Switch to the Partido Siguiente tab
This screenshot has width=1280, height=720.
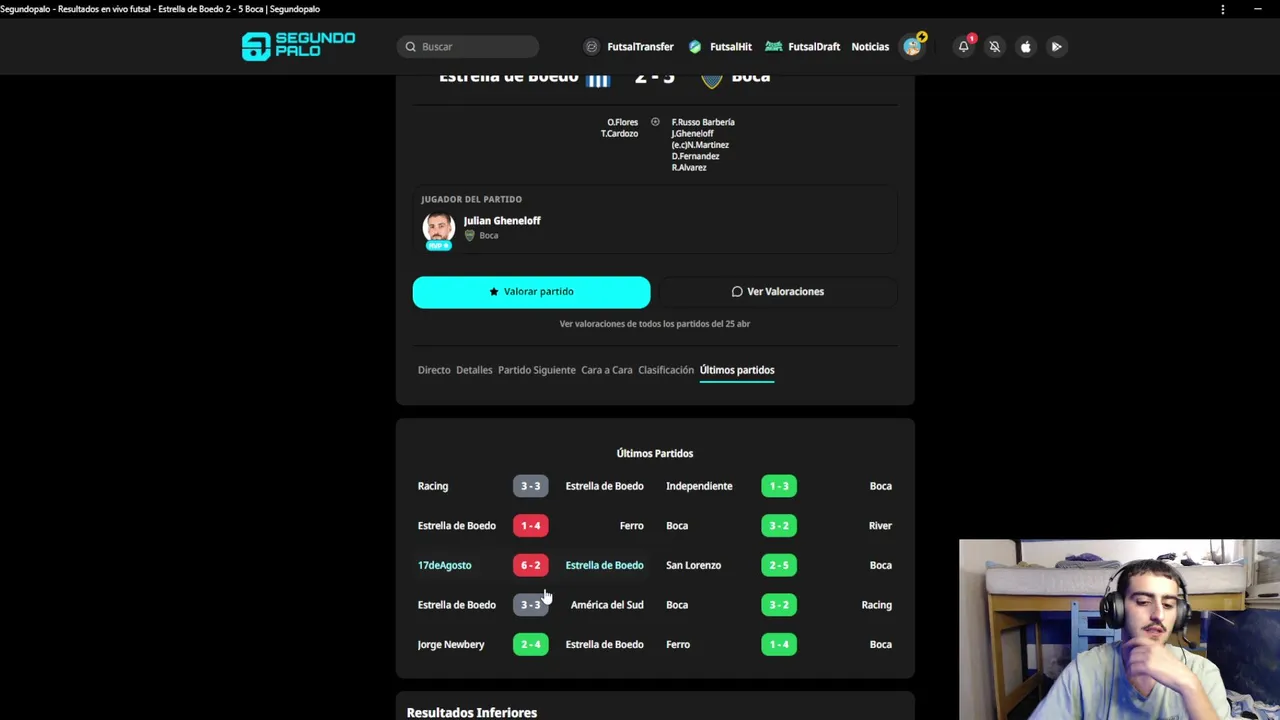coord(537,370)
